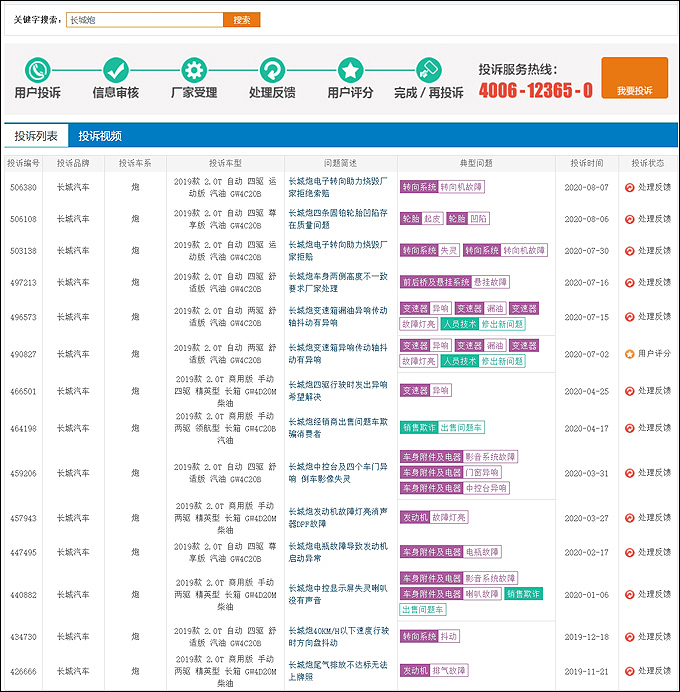Click status icon for complaint 457943
The image size is (680, 692).
(x=630, y=518)
